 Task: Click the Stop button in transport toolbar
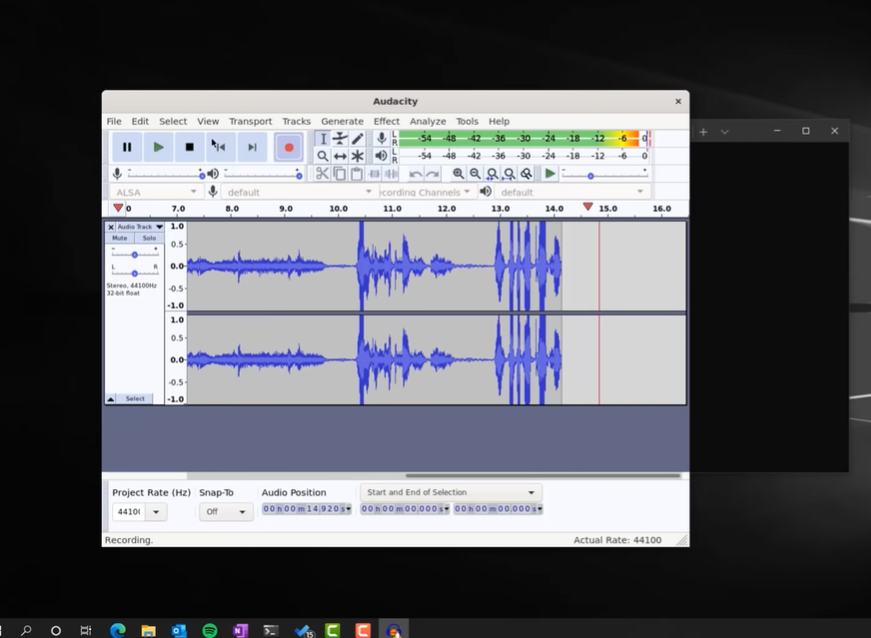[189, 147]
